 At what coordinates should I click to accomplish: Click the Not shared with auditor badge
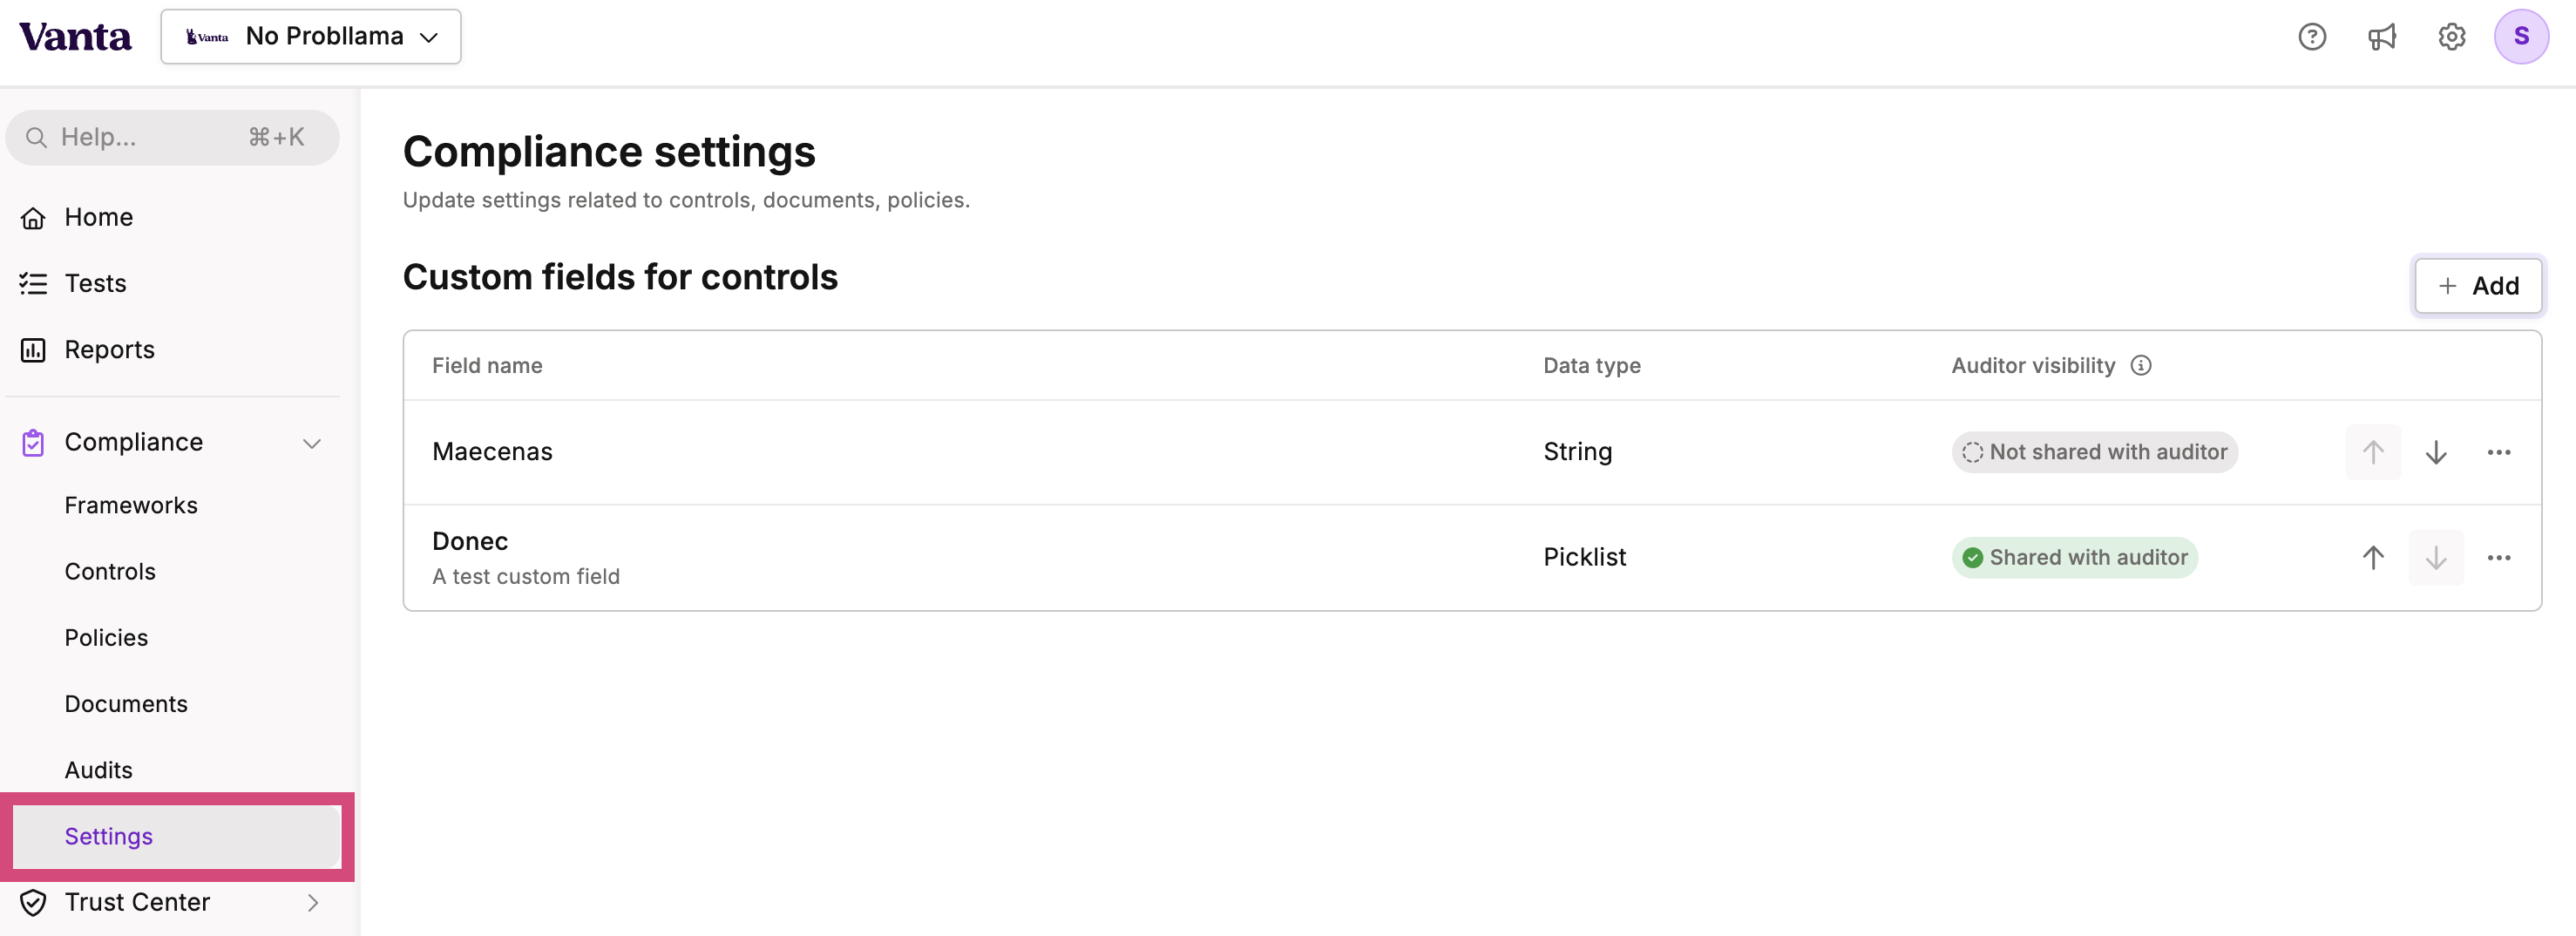(x=2094, y=452)
